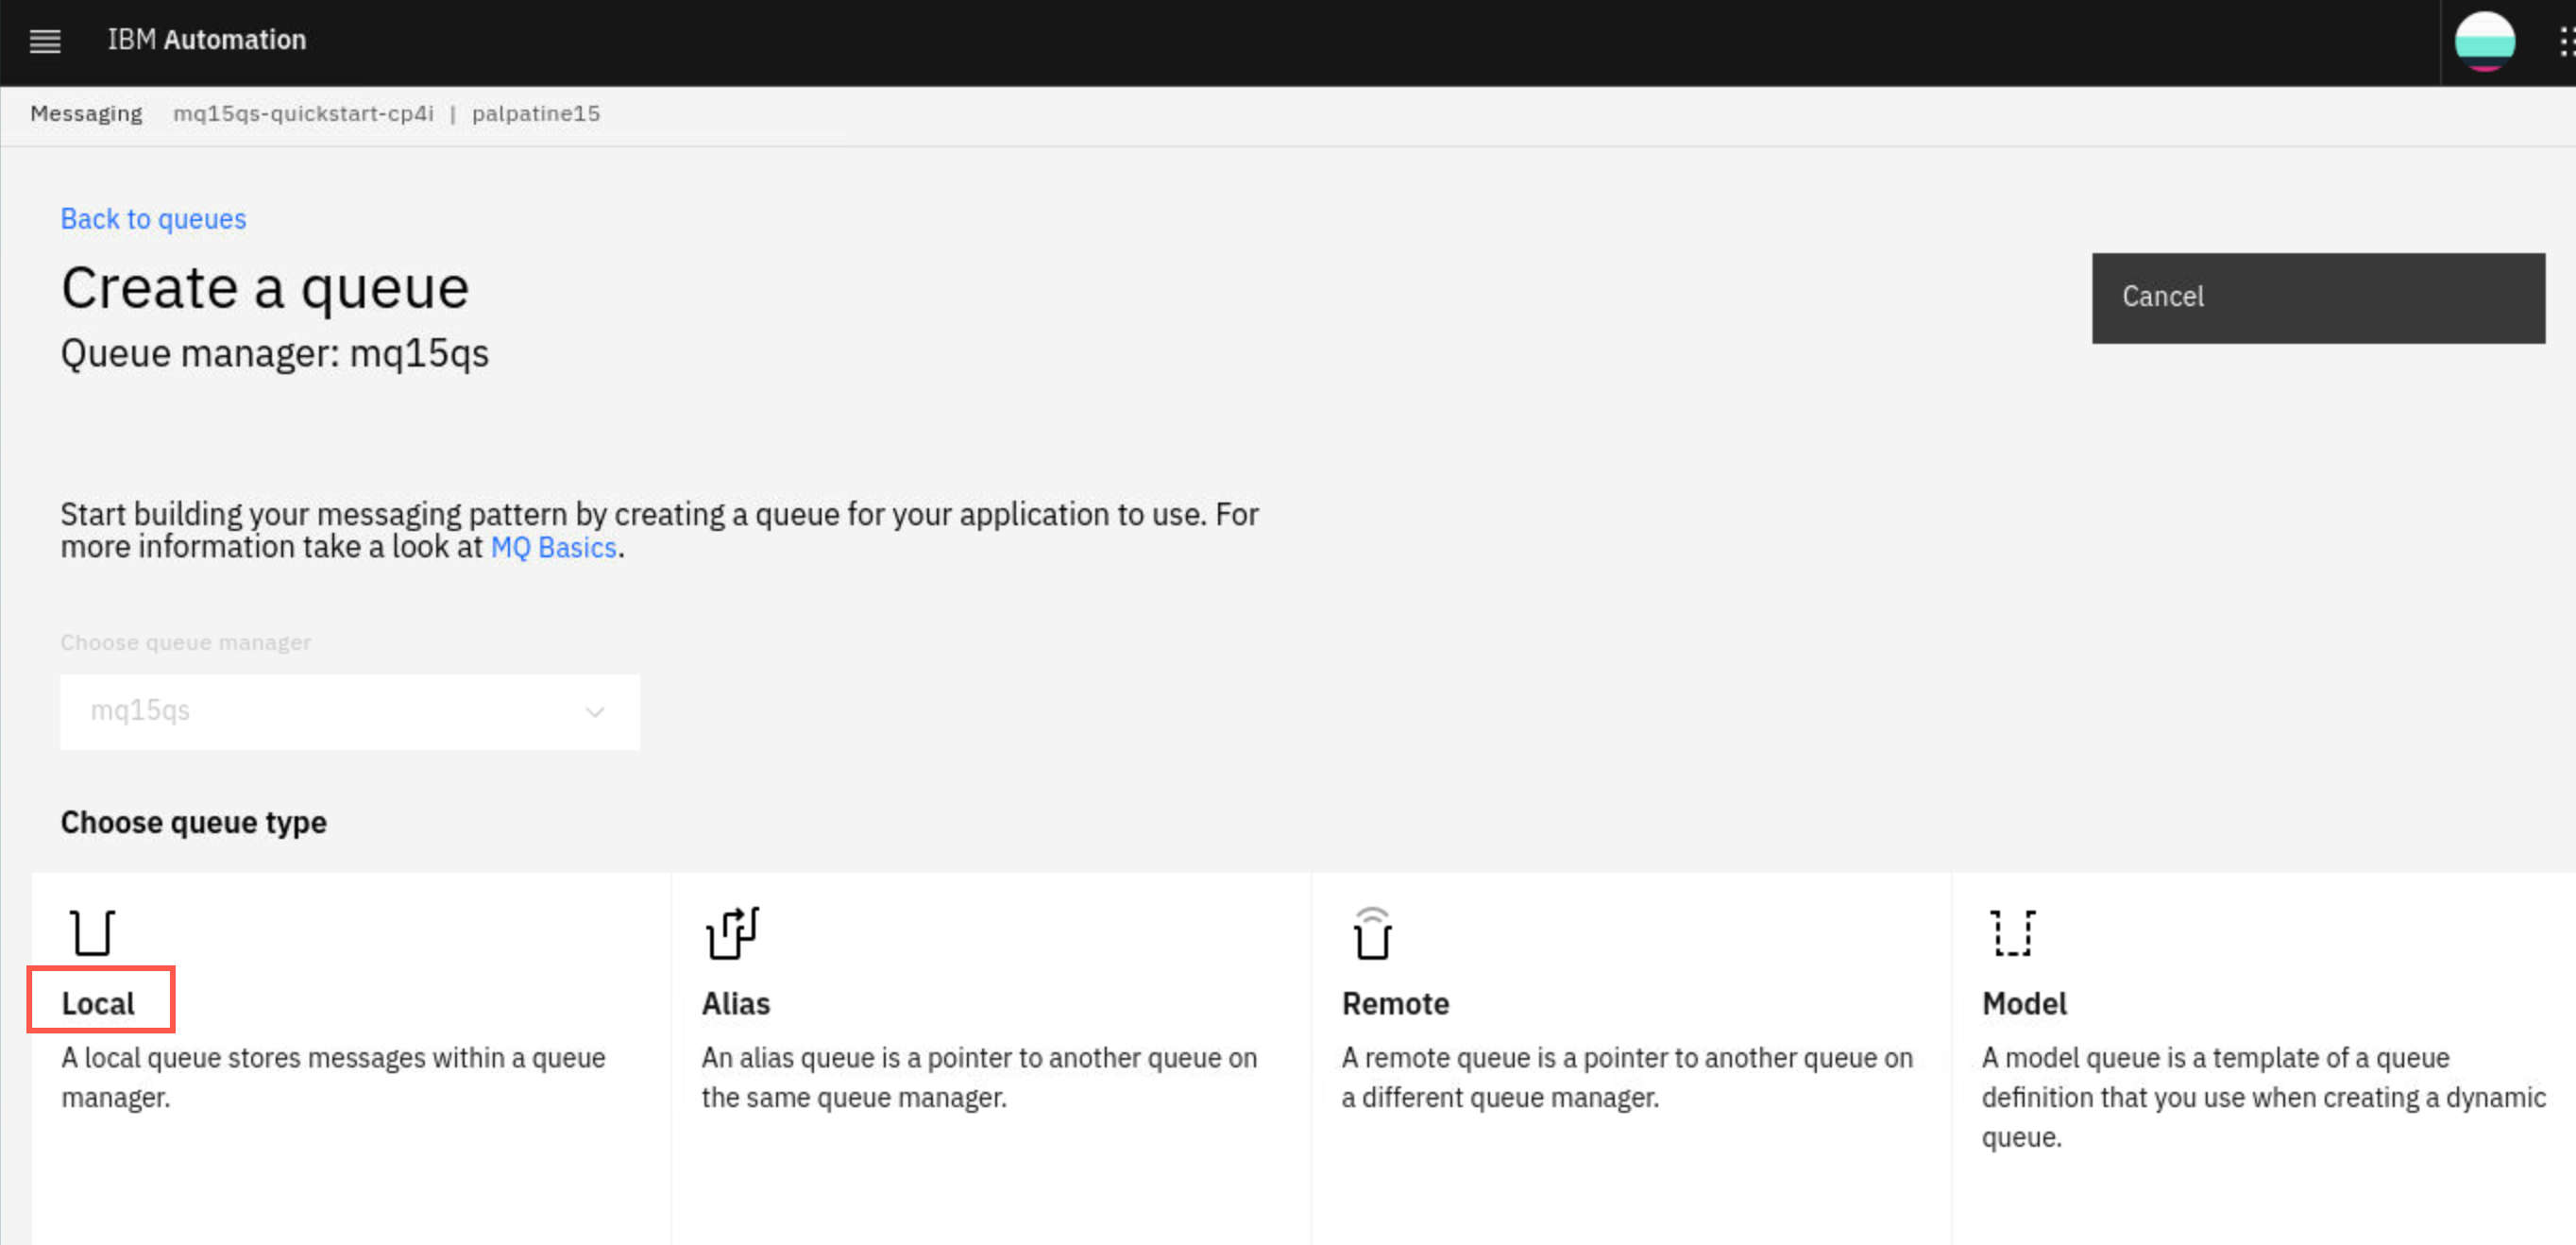The width and height of the screenshot is (2576, 1245).
Task: Click the Alias queue description text
Action: point(979,1077)
